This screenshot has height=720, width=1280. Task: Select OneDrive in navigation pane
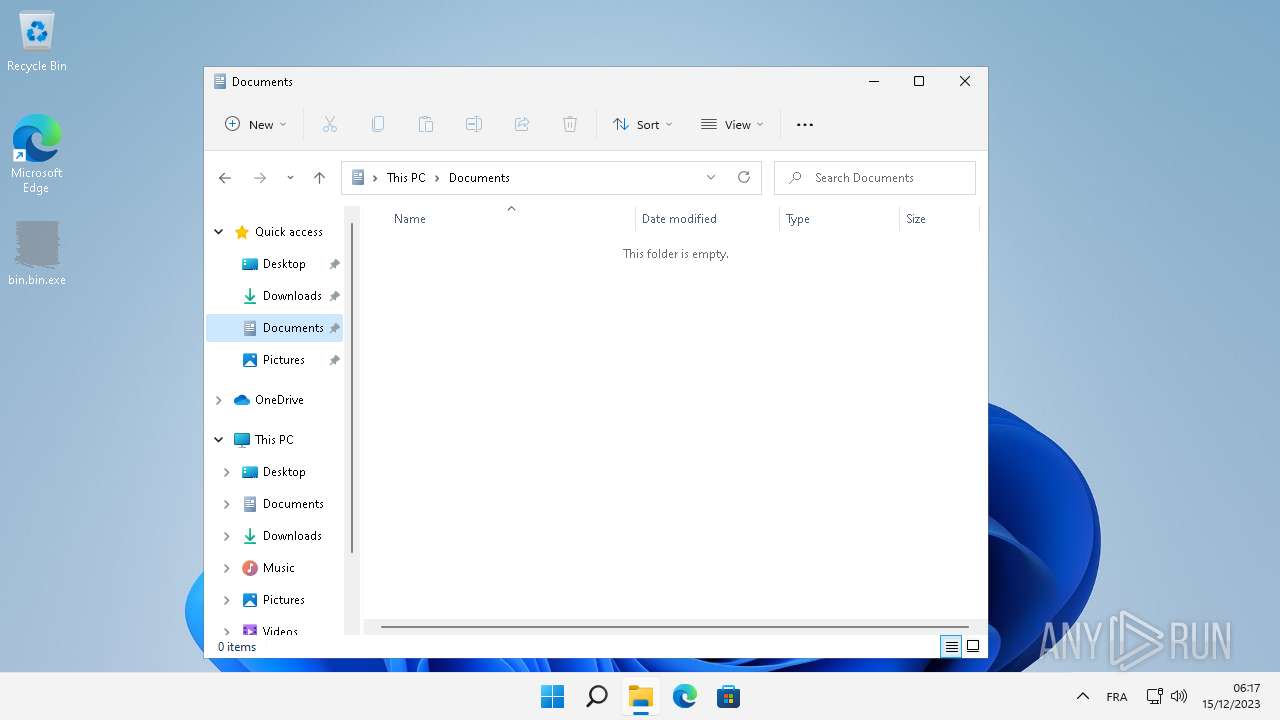pos(275,400)
